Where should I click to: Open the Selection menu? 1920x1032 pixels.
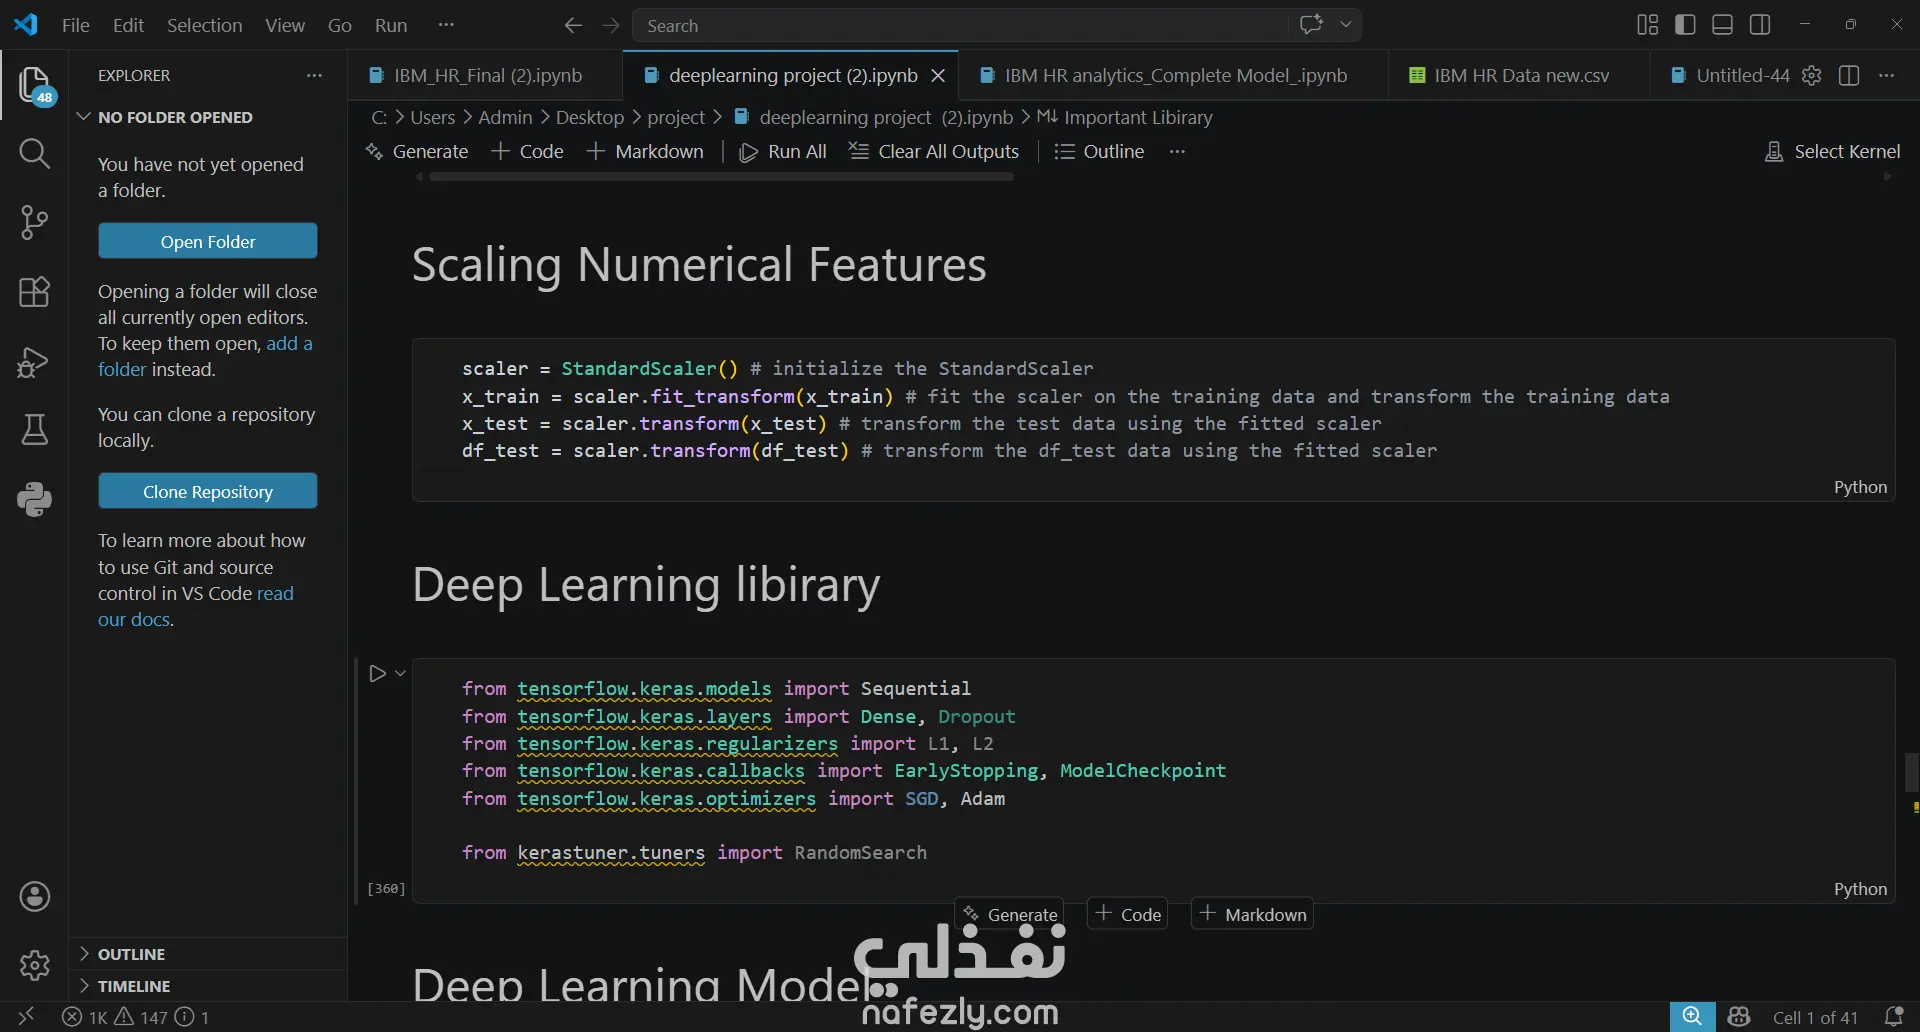click(204, 25)
